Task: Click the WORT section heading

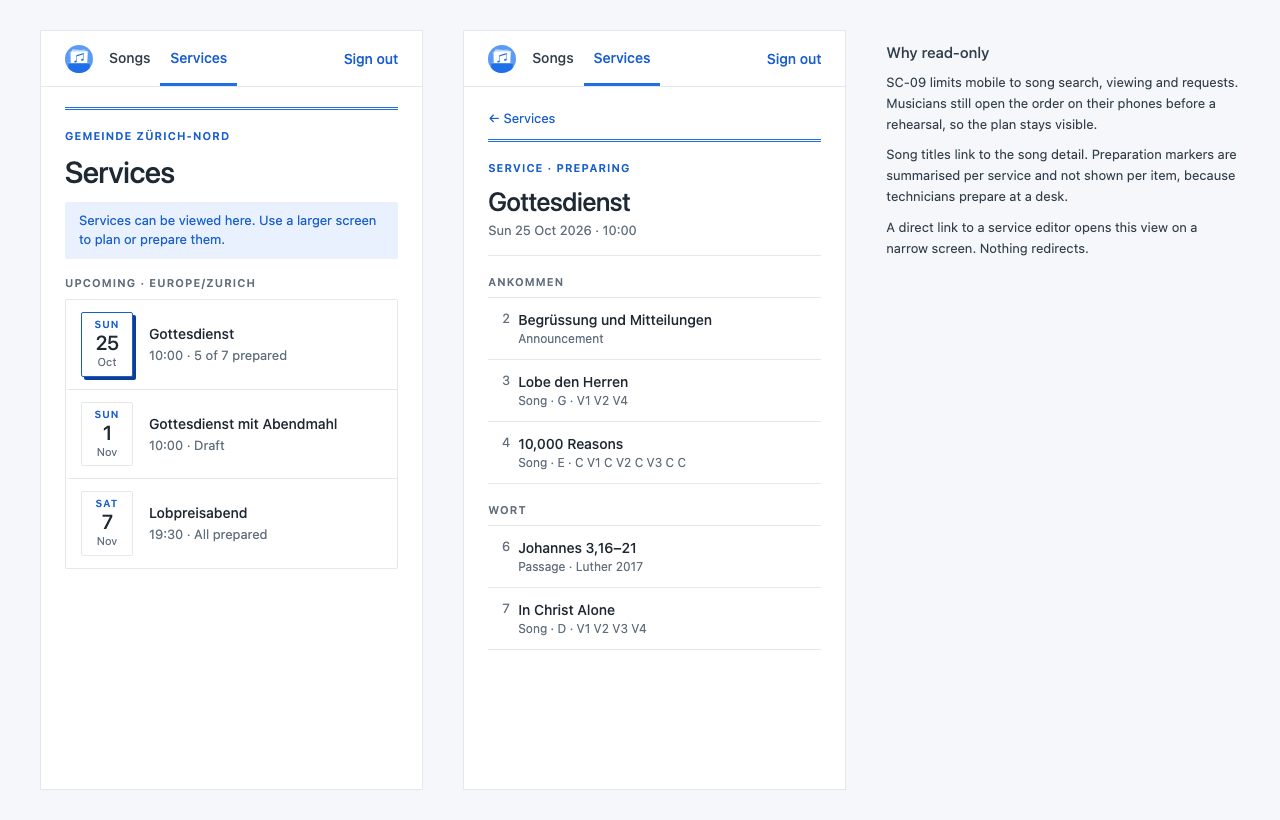Action: pos(507,510)
